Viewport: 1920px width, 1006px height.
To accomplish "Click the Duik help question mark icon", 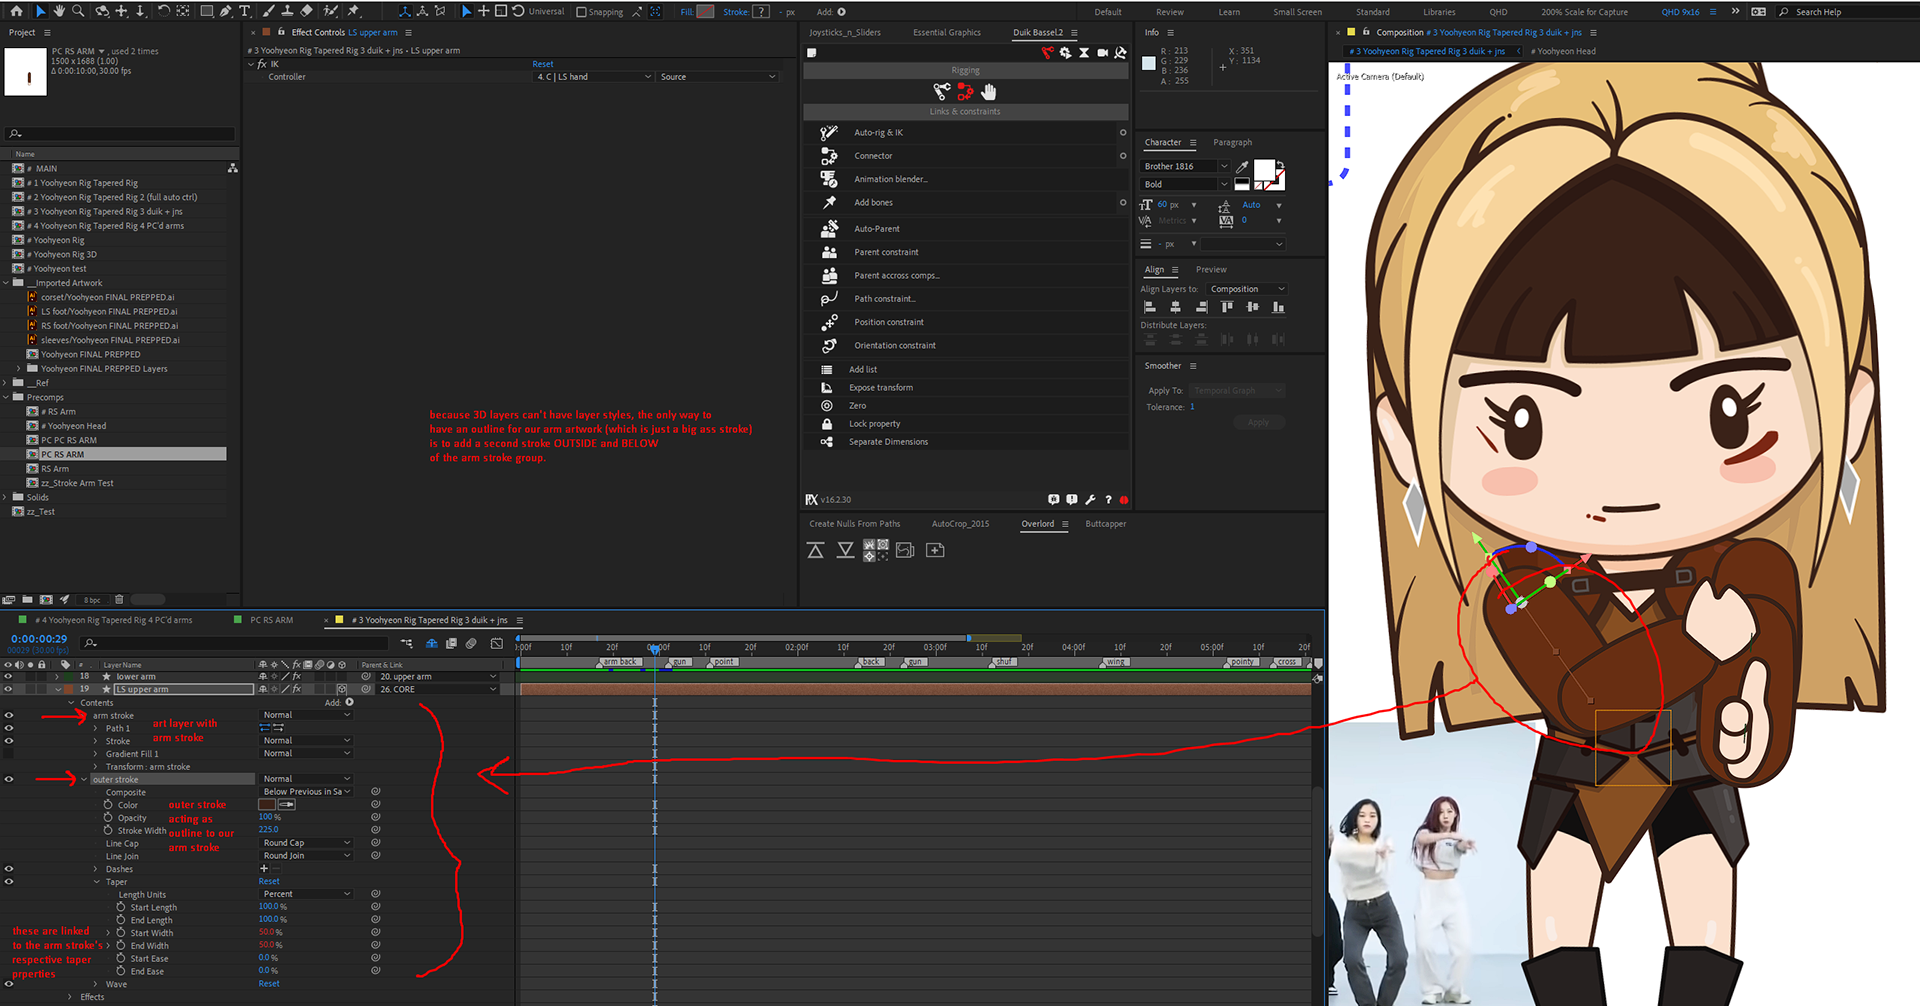I will click(1108, 499).
